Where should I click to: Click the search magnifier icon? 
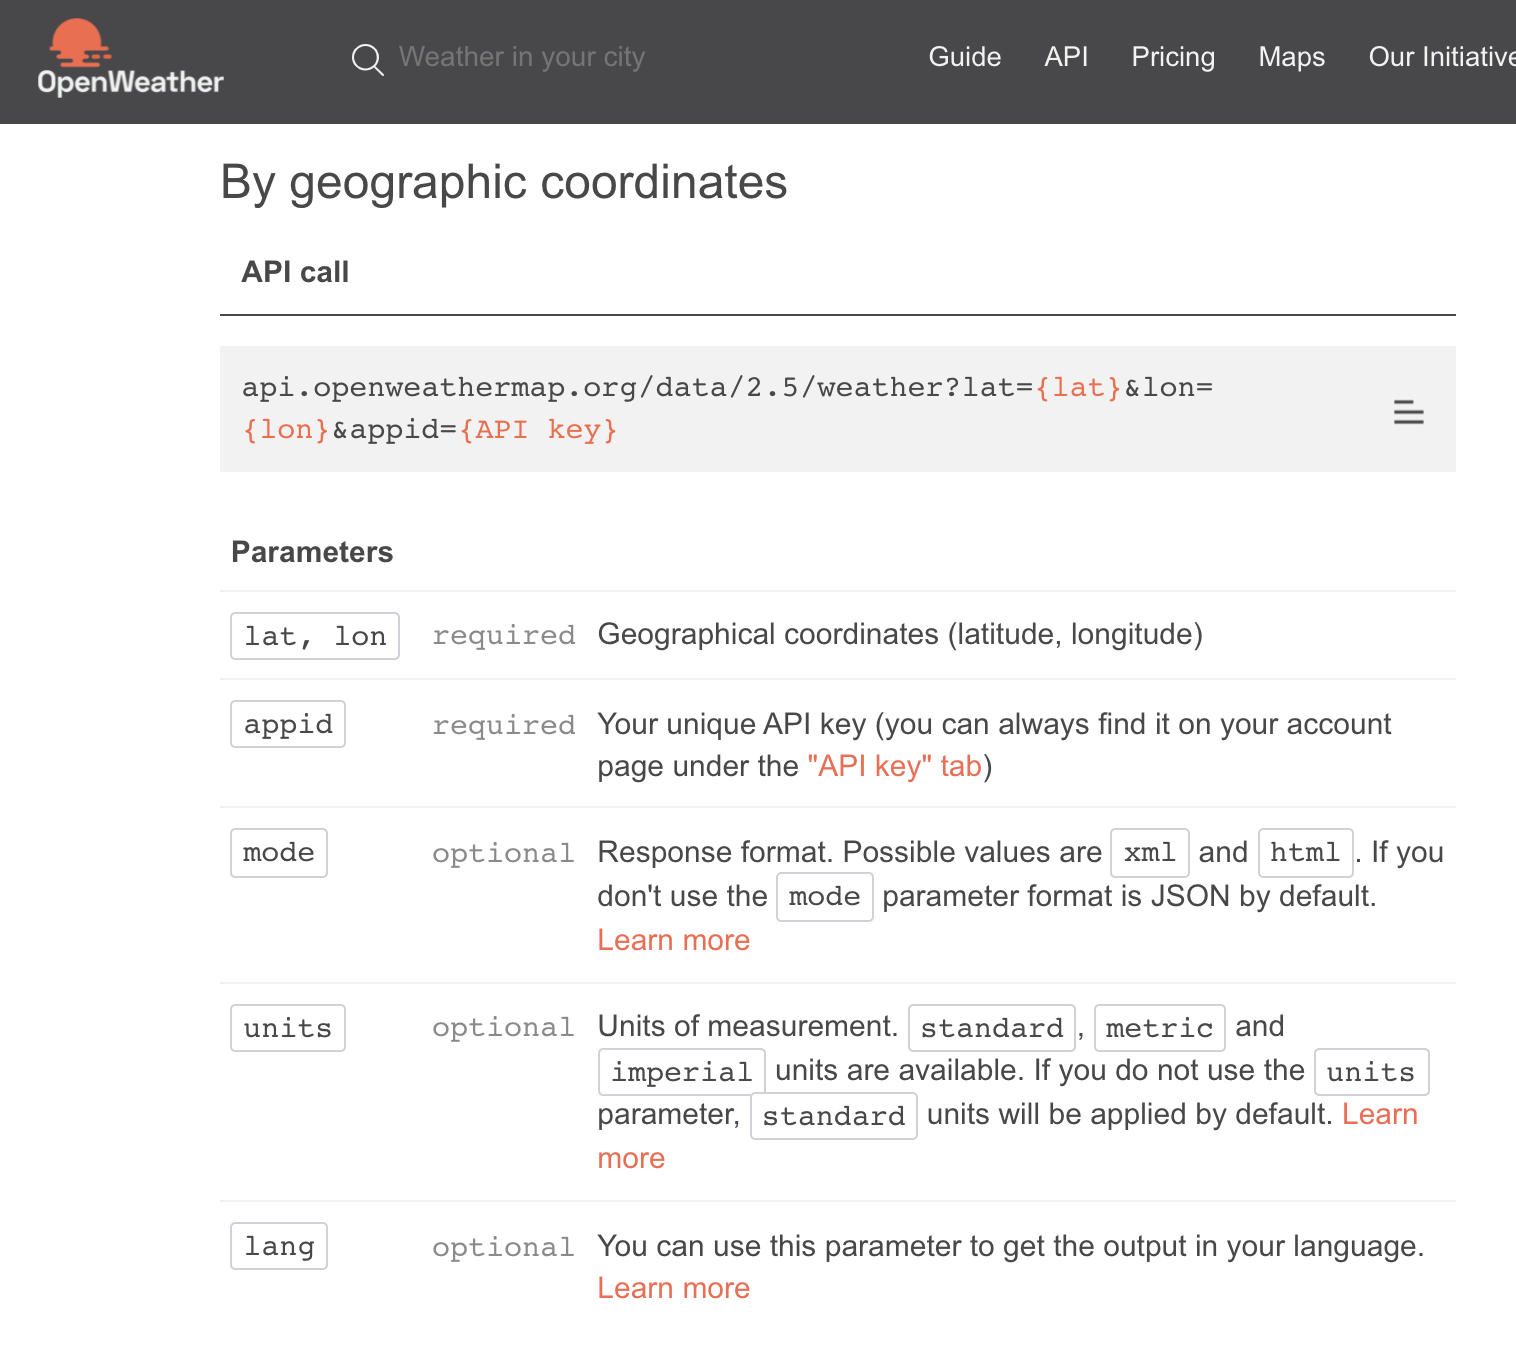point(367,59)
